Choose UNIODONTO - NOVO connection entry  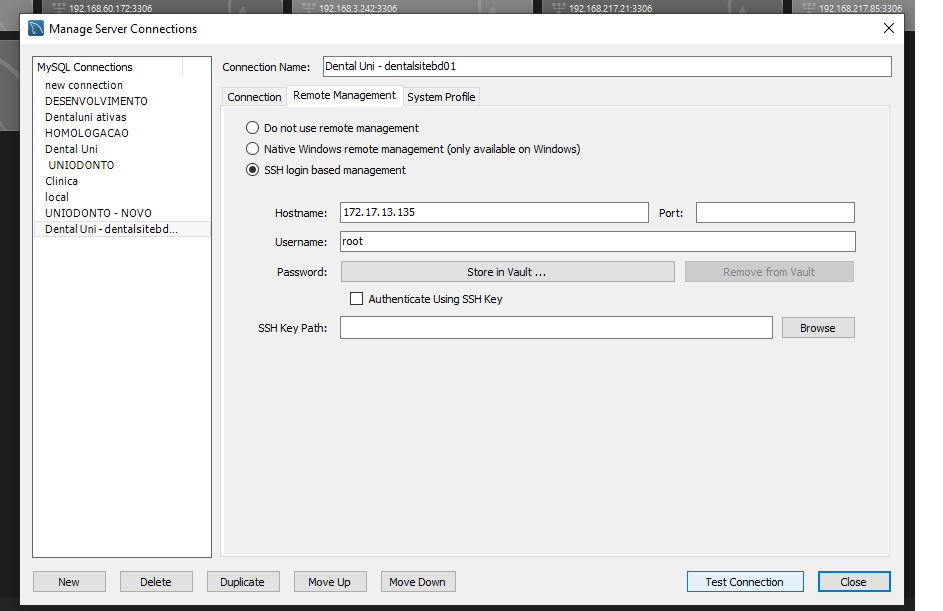coord(98,213)
